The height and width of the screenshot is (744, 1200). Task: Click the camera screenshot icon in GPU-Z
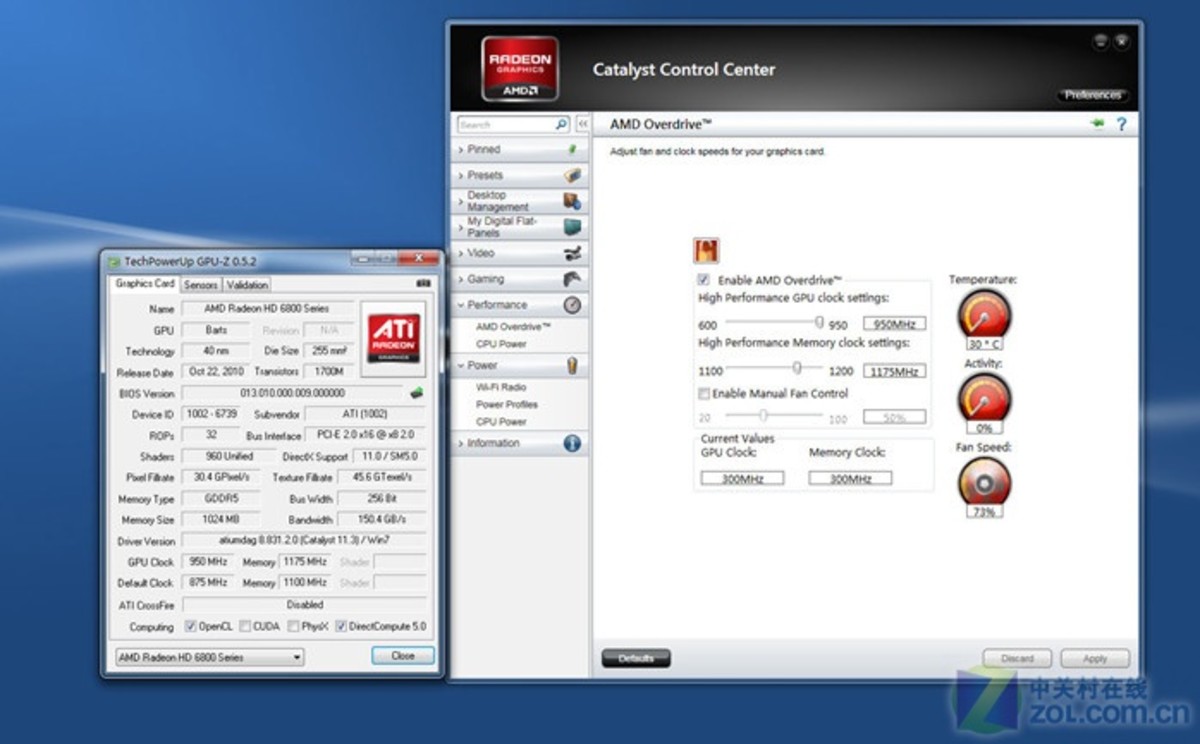pos(422,284)
